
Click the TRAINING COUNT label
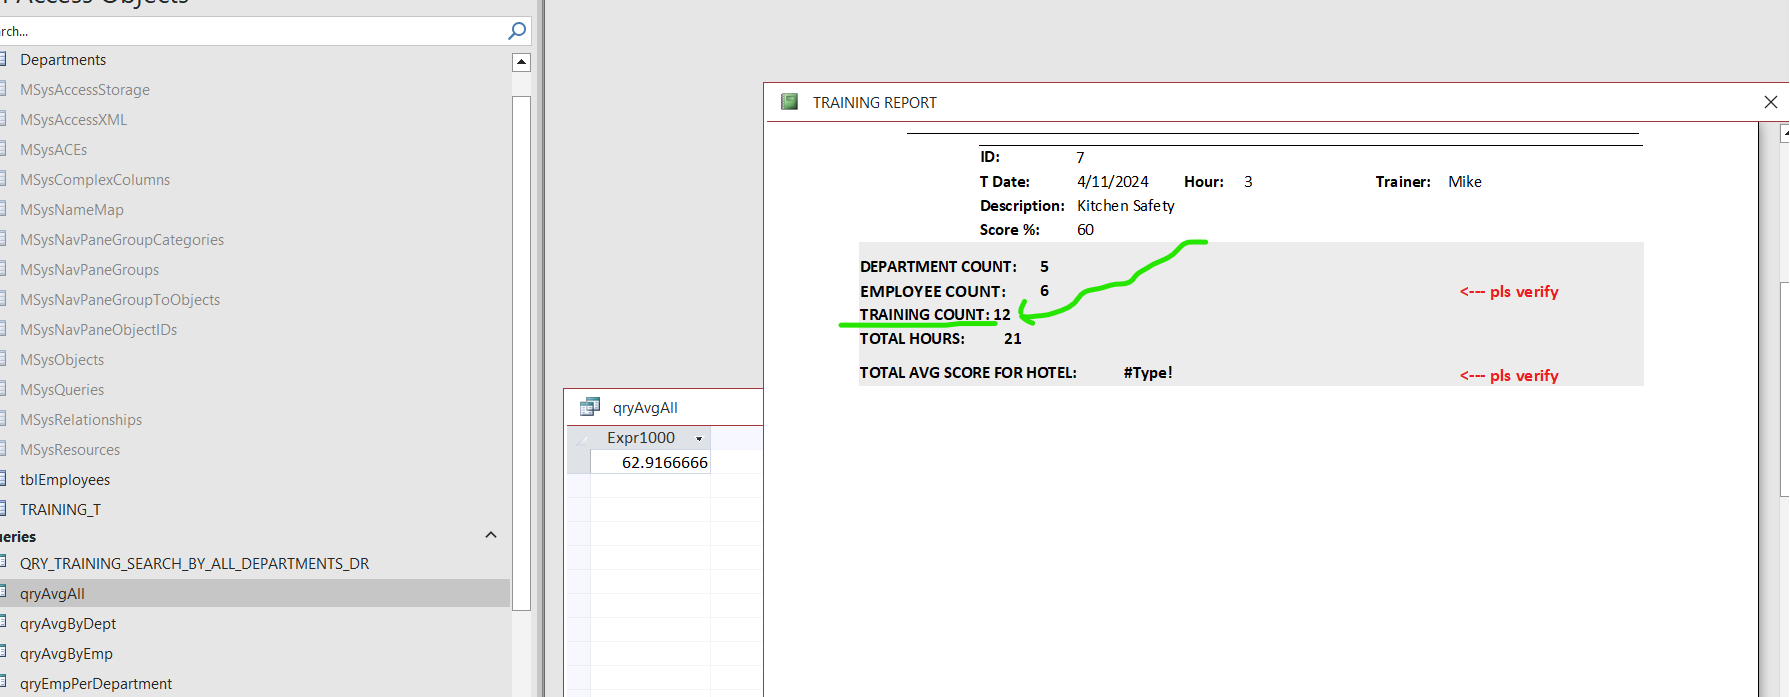click(925, 315)
